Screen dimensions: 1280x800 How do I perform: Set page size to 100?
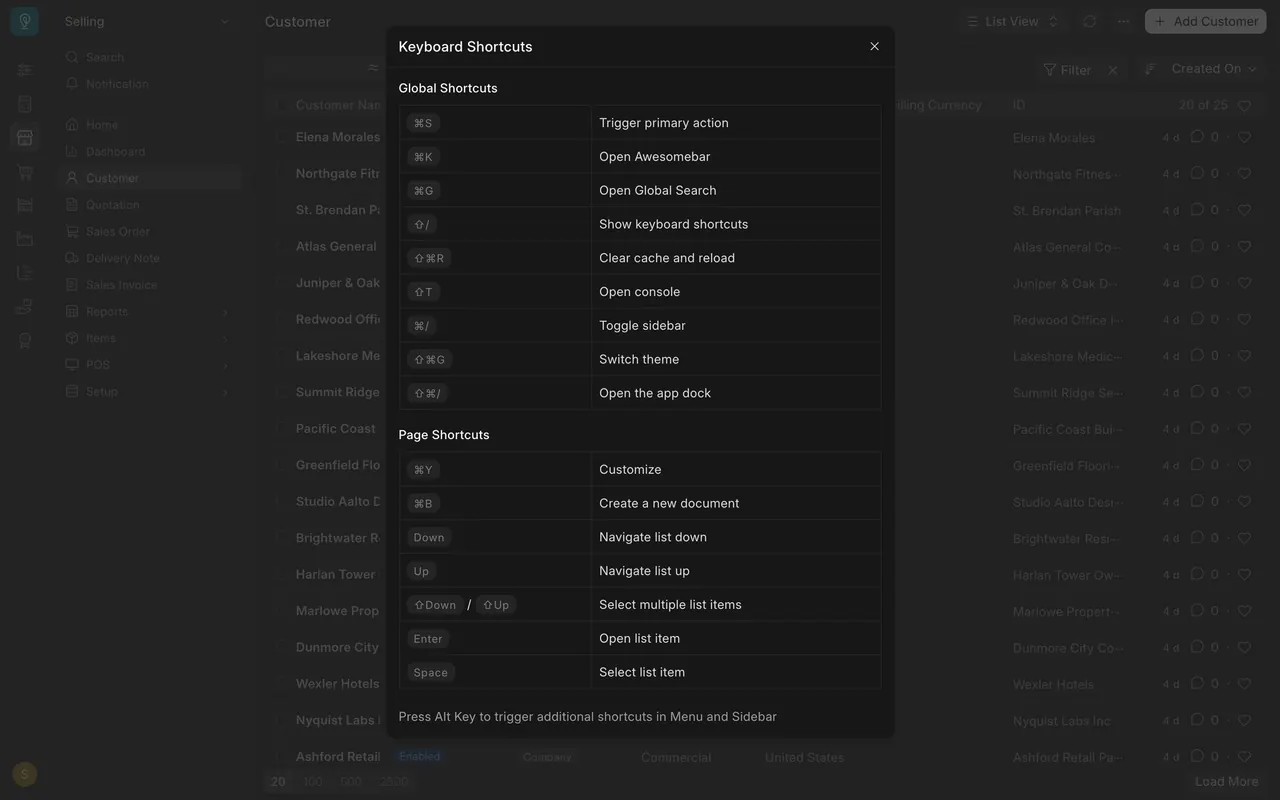pyautogui.click(x=313, y=782)
